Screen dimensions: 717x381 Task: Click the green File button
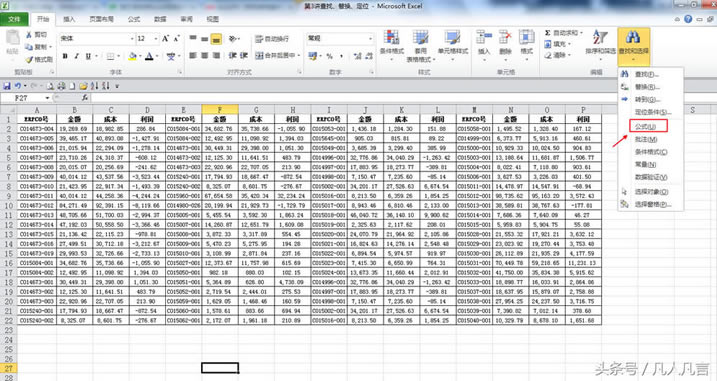pyautogui.click(x=14, y=19)
